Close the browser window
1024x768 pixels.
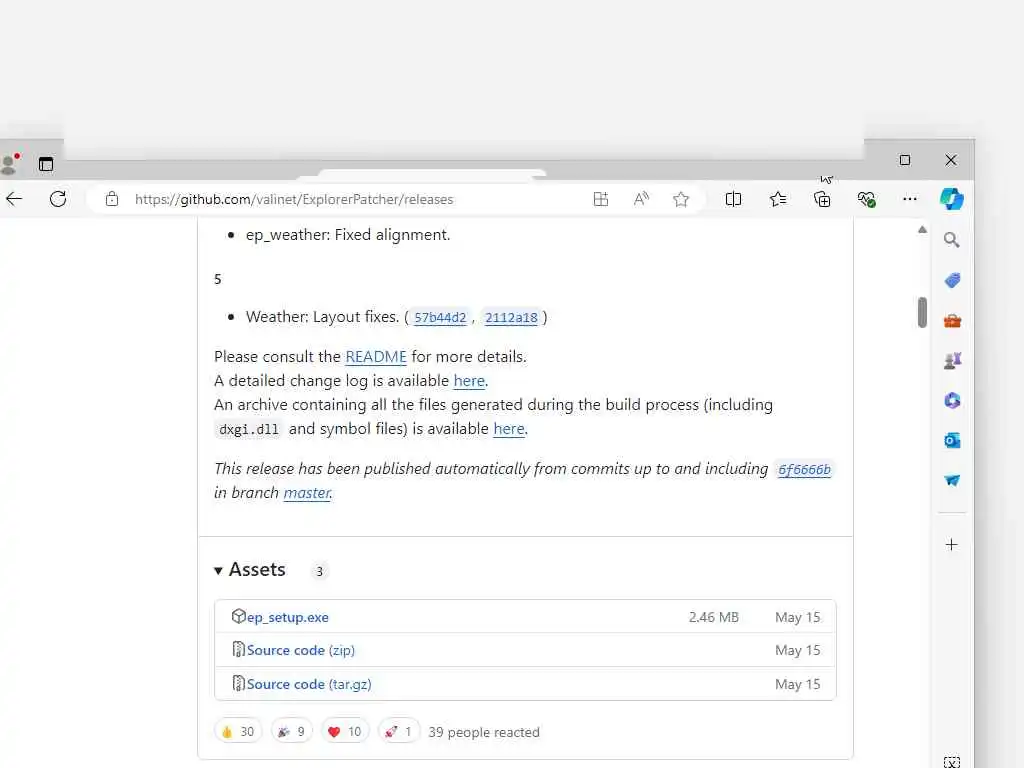click(951, 160)
